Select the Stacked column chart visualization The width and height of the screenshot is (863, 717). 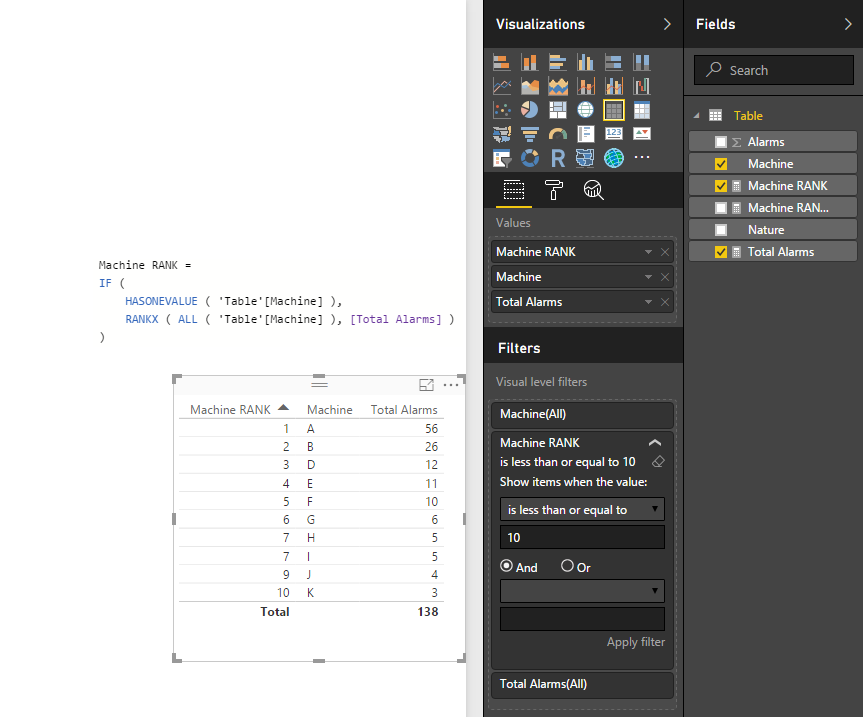pyautogui.click(x=529, y=62)
